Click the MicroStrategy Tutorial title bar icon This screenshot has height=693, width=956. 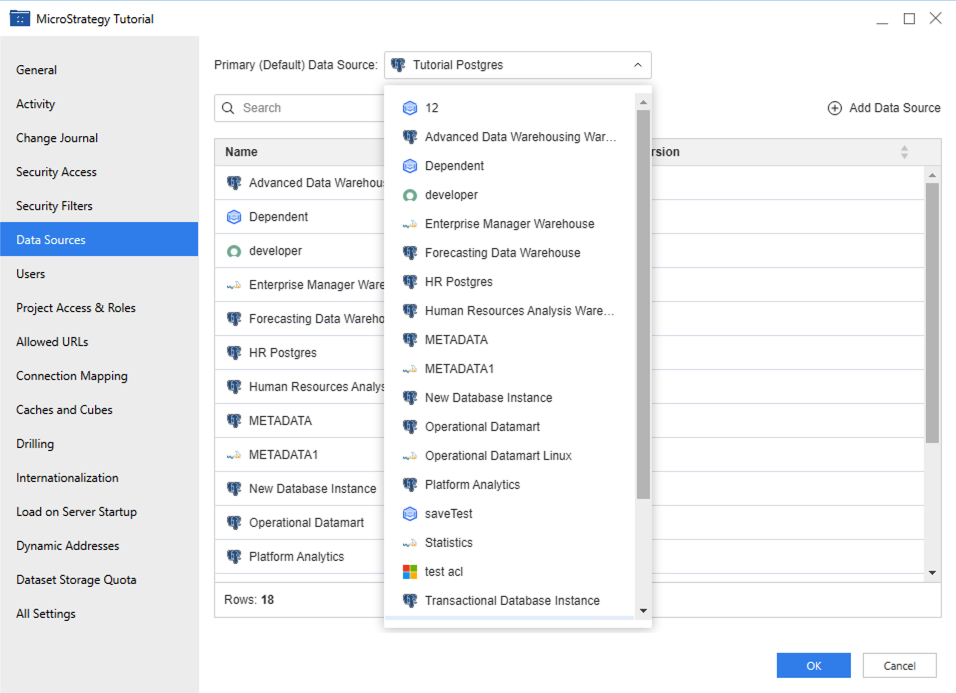click(20, 19)
